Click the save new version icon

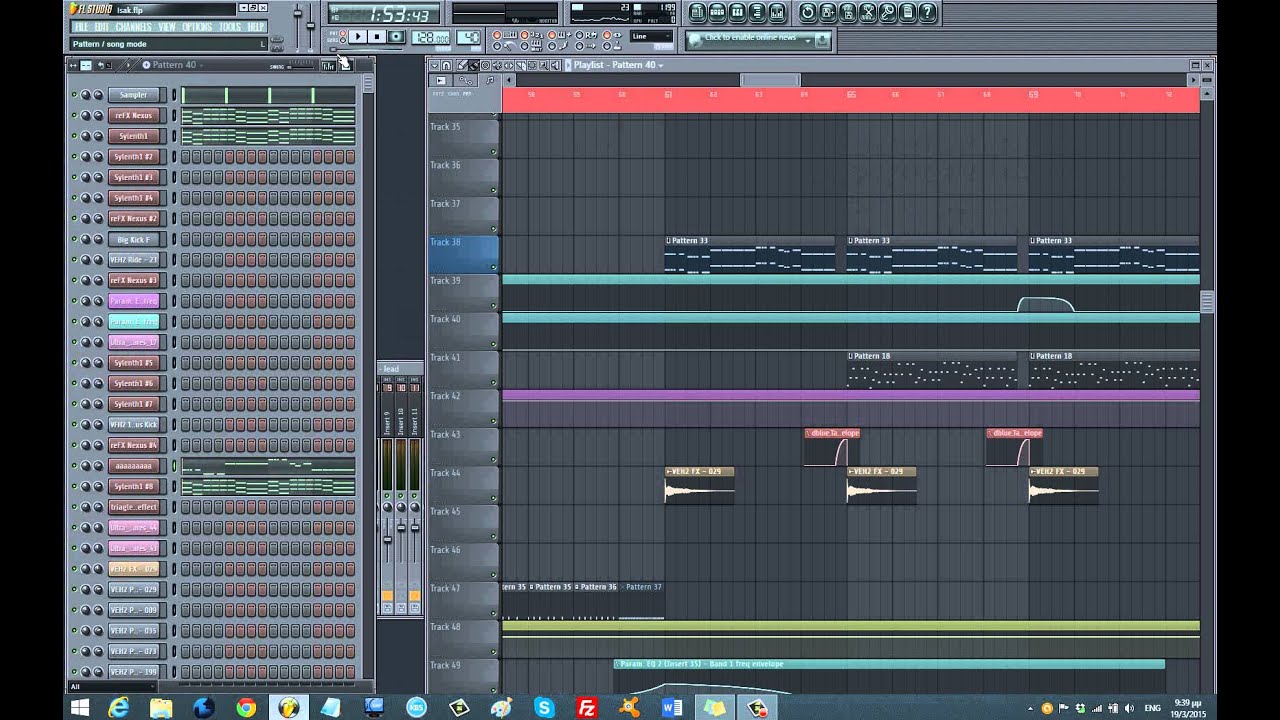(x=827, y=13)
